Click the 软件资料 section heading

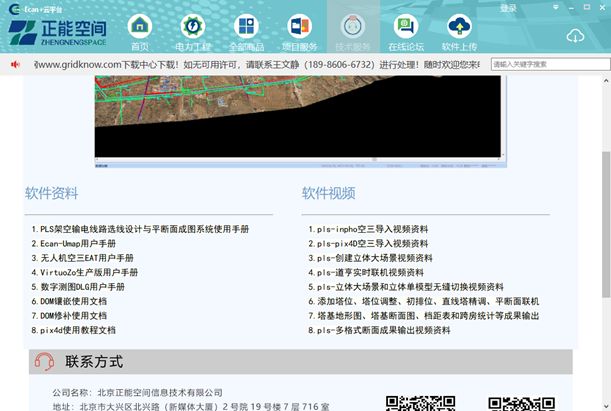tap(51, 193)
